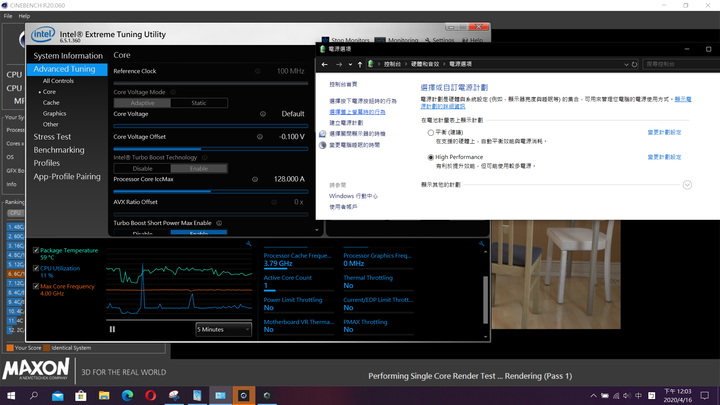This screenshot has width=720, height=405.
Task: Click the Power Options search field
Action: click(681, 64)
